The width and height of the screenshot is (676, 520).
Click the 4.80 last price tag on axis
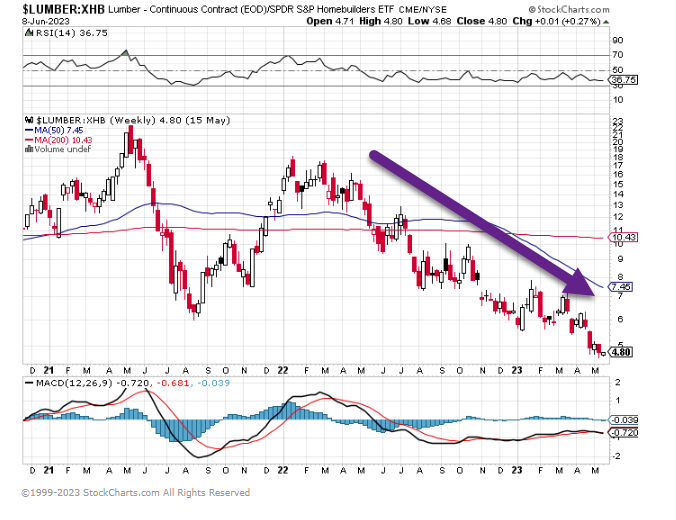point(621,352)
